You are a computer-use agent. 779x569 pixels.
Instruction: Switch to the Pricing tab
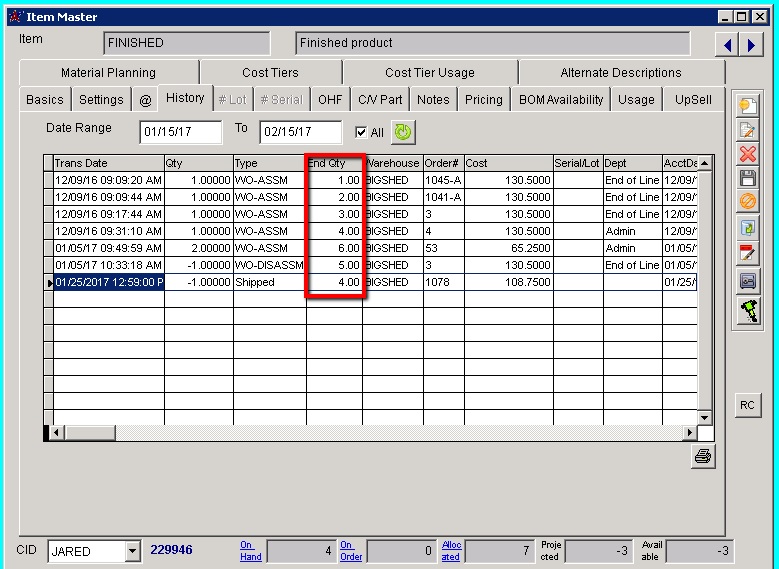(x=484, y=100)
